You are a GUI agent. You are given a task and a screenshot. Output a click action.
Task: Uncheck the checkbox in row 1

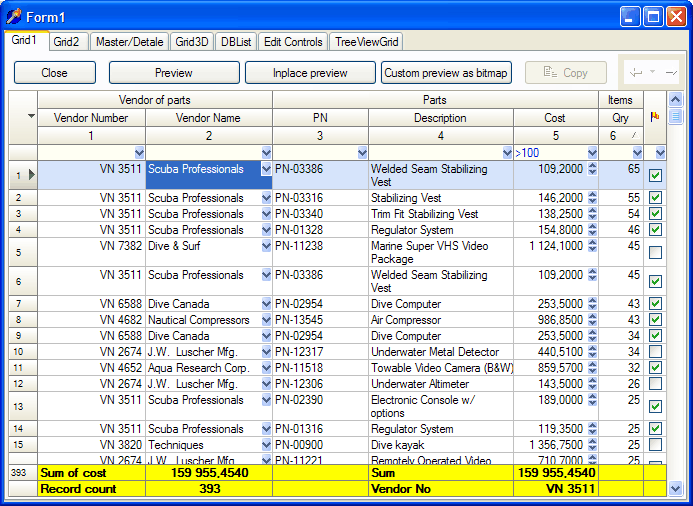[x=655, y=176]
